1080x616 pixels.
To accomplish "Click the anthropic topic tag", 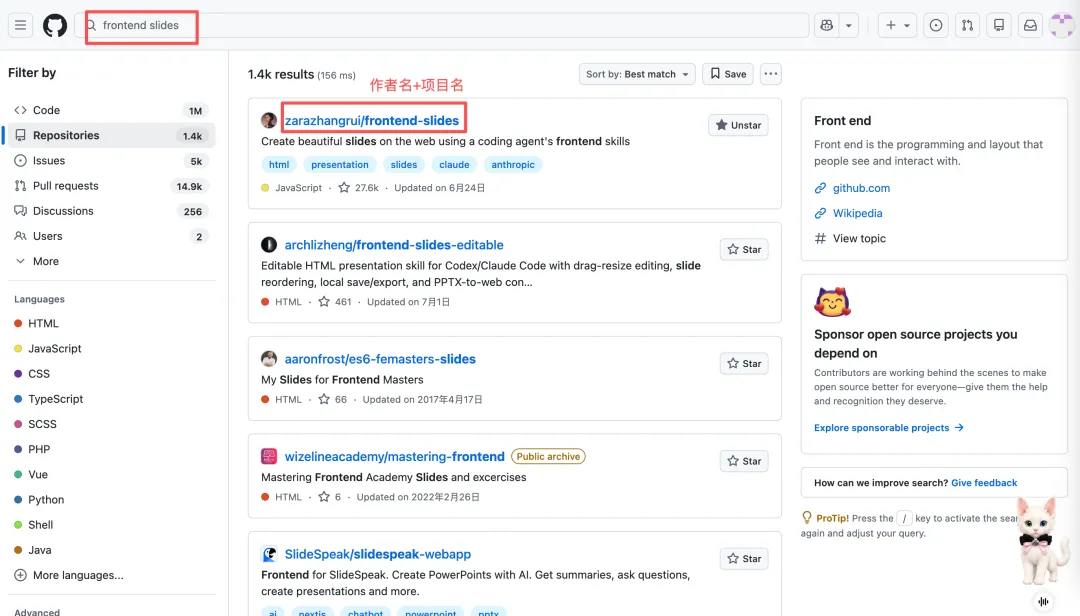I will (x=513, y=165).
